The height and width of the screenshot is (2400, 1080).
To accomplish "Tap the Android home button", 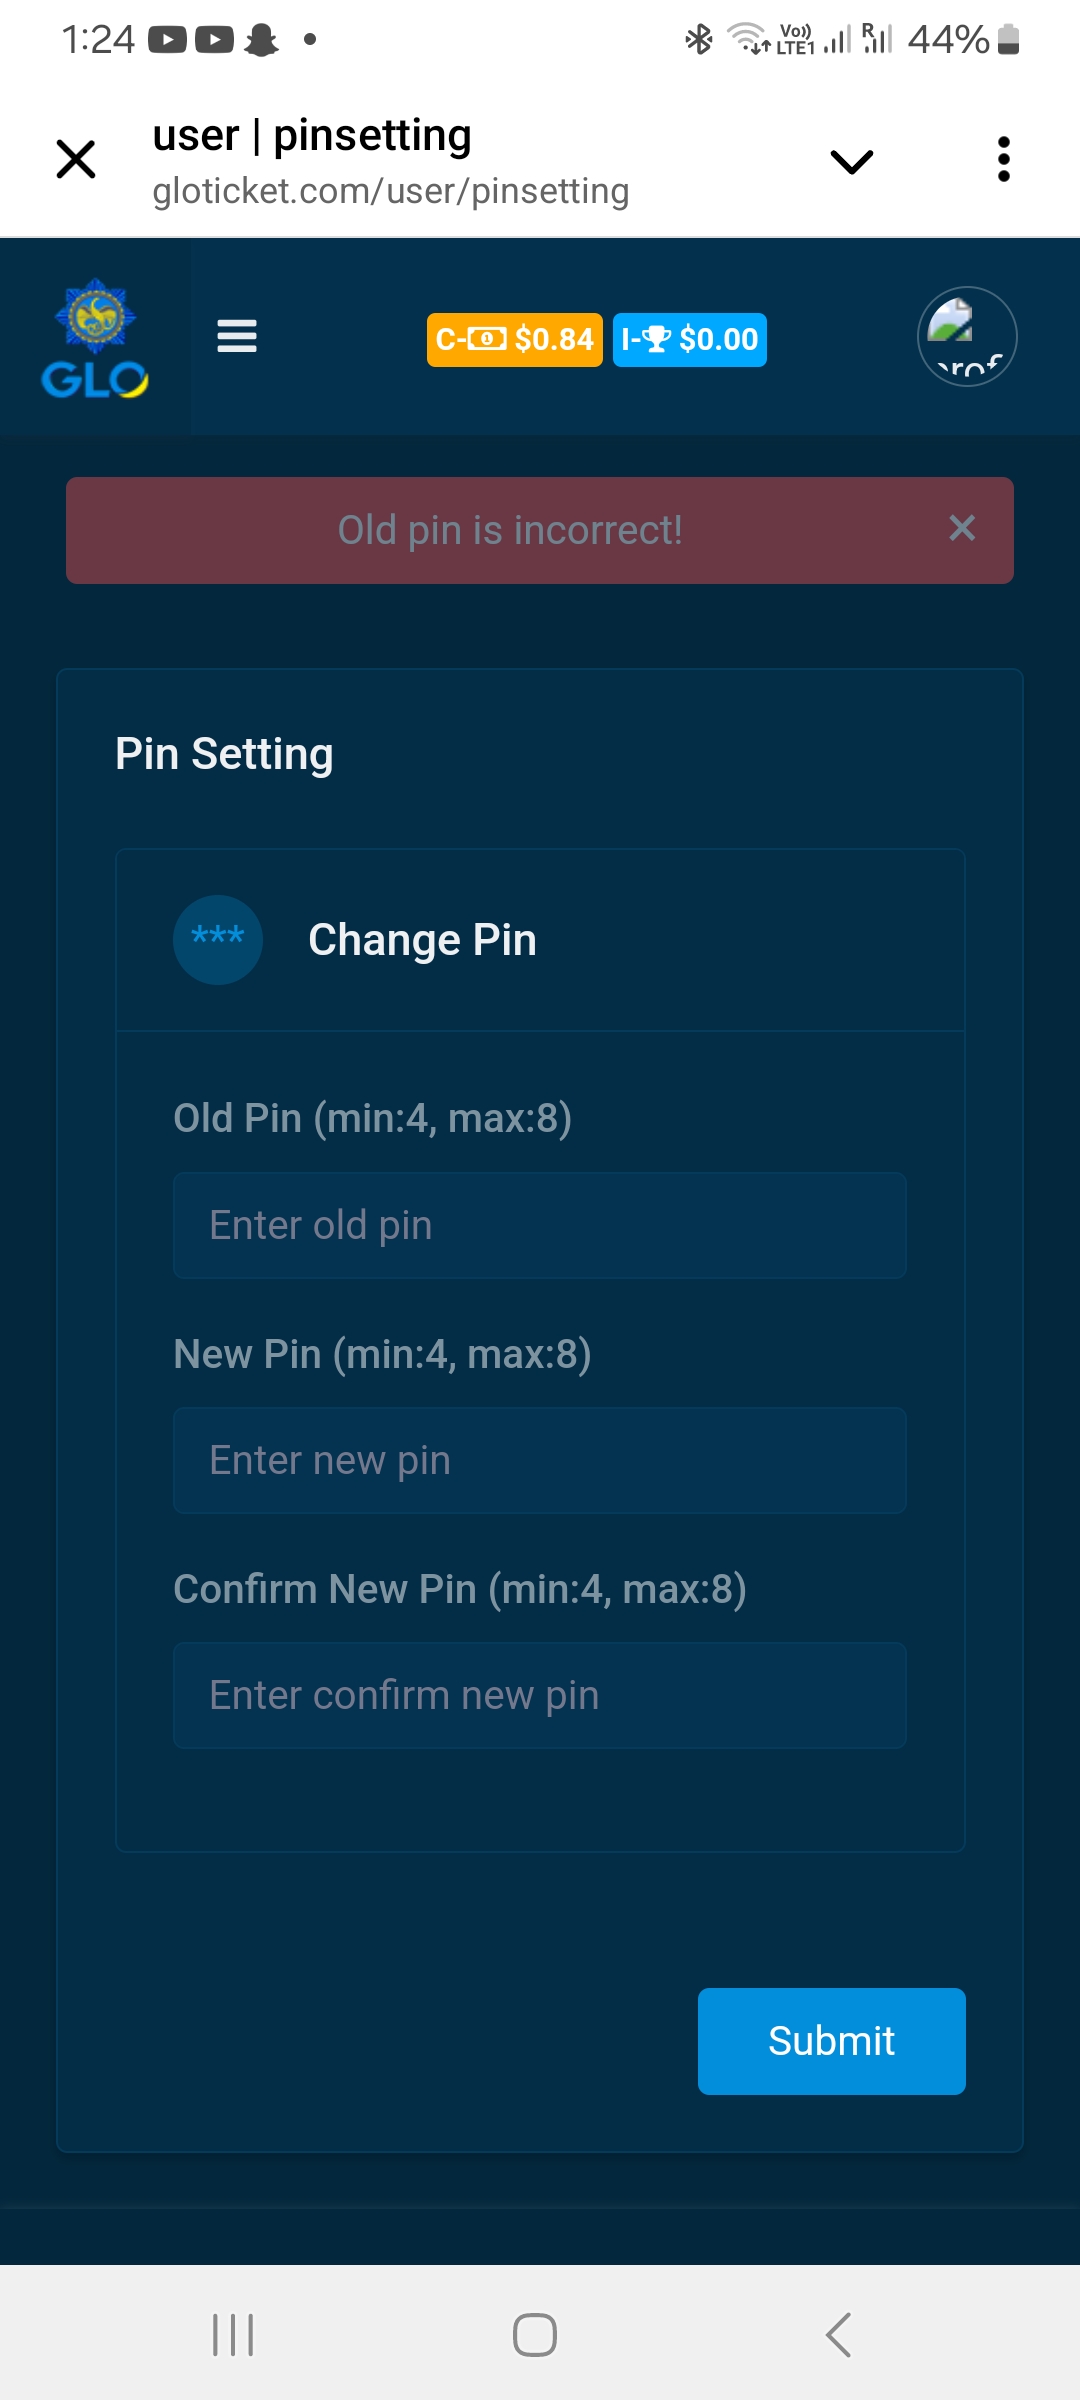I will (535, 2335).
